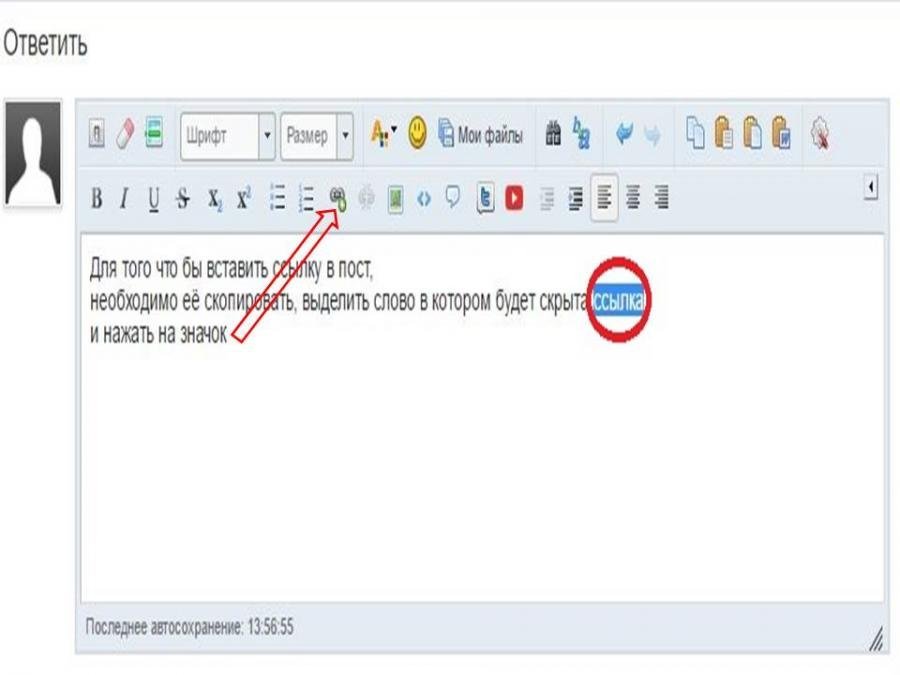Select align center

633,197
